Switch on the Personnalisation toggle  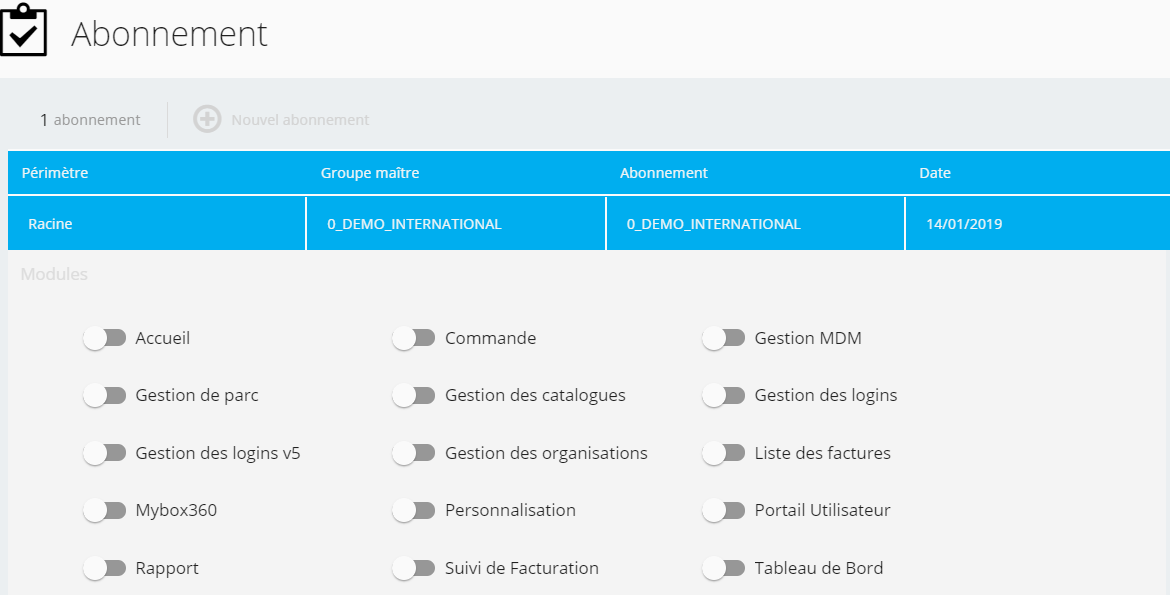[x=414, y=511]
